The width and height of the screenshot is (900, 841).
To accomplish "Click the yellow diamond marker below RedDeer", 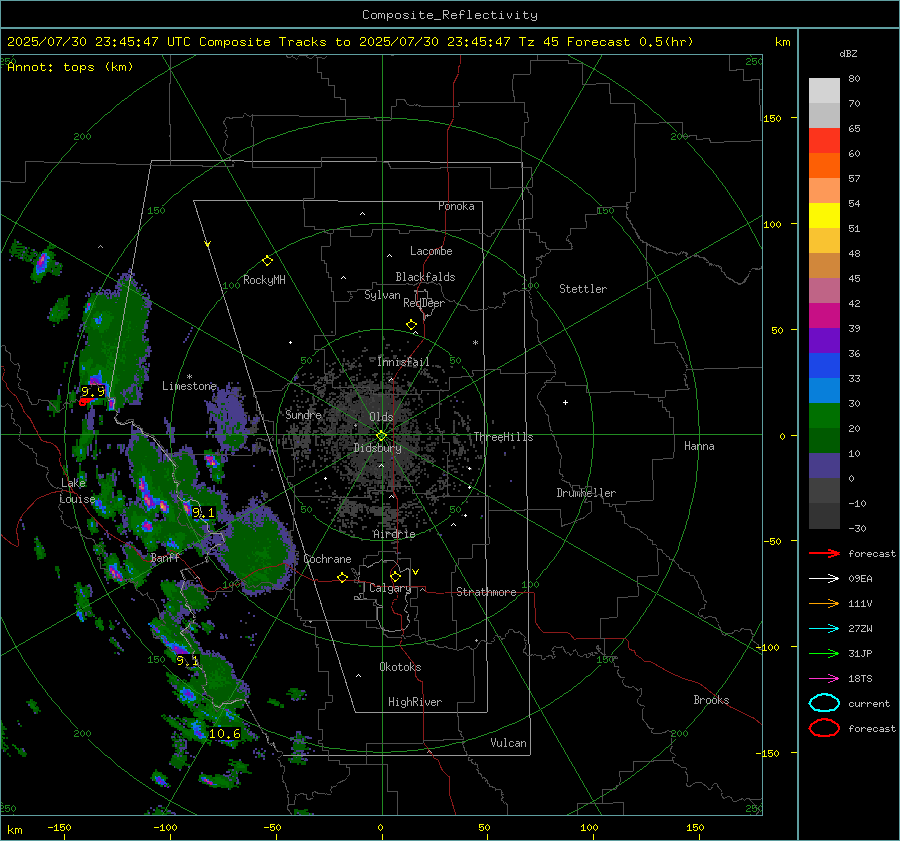I will tap(411, 325).
